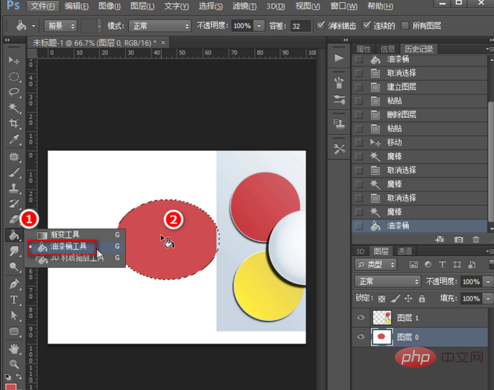Open the collapsed Clone Source panel icon
494x390 pixels.
point(339,124)
